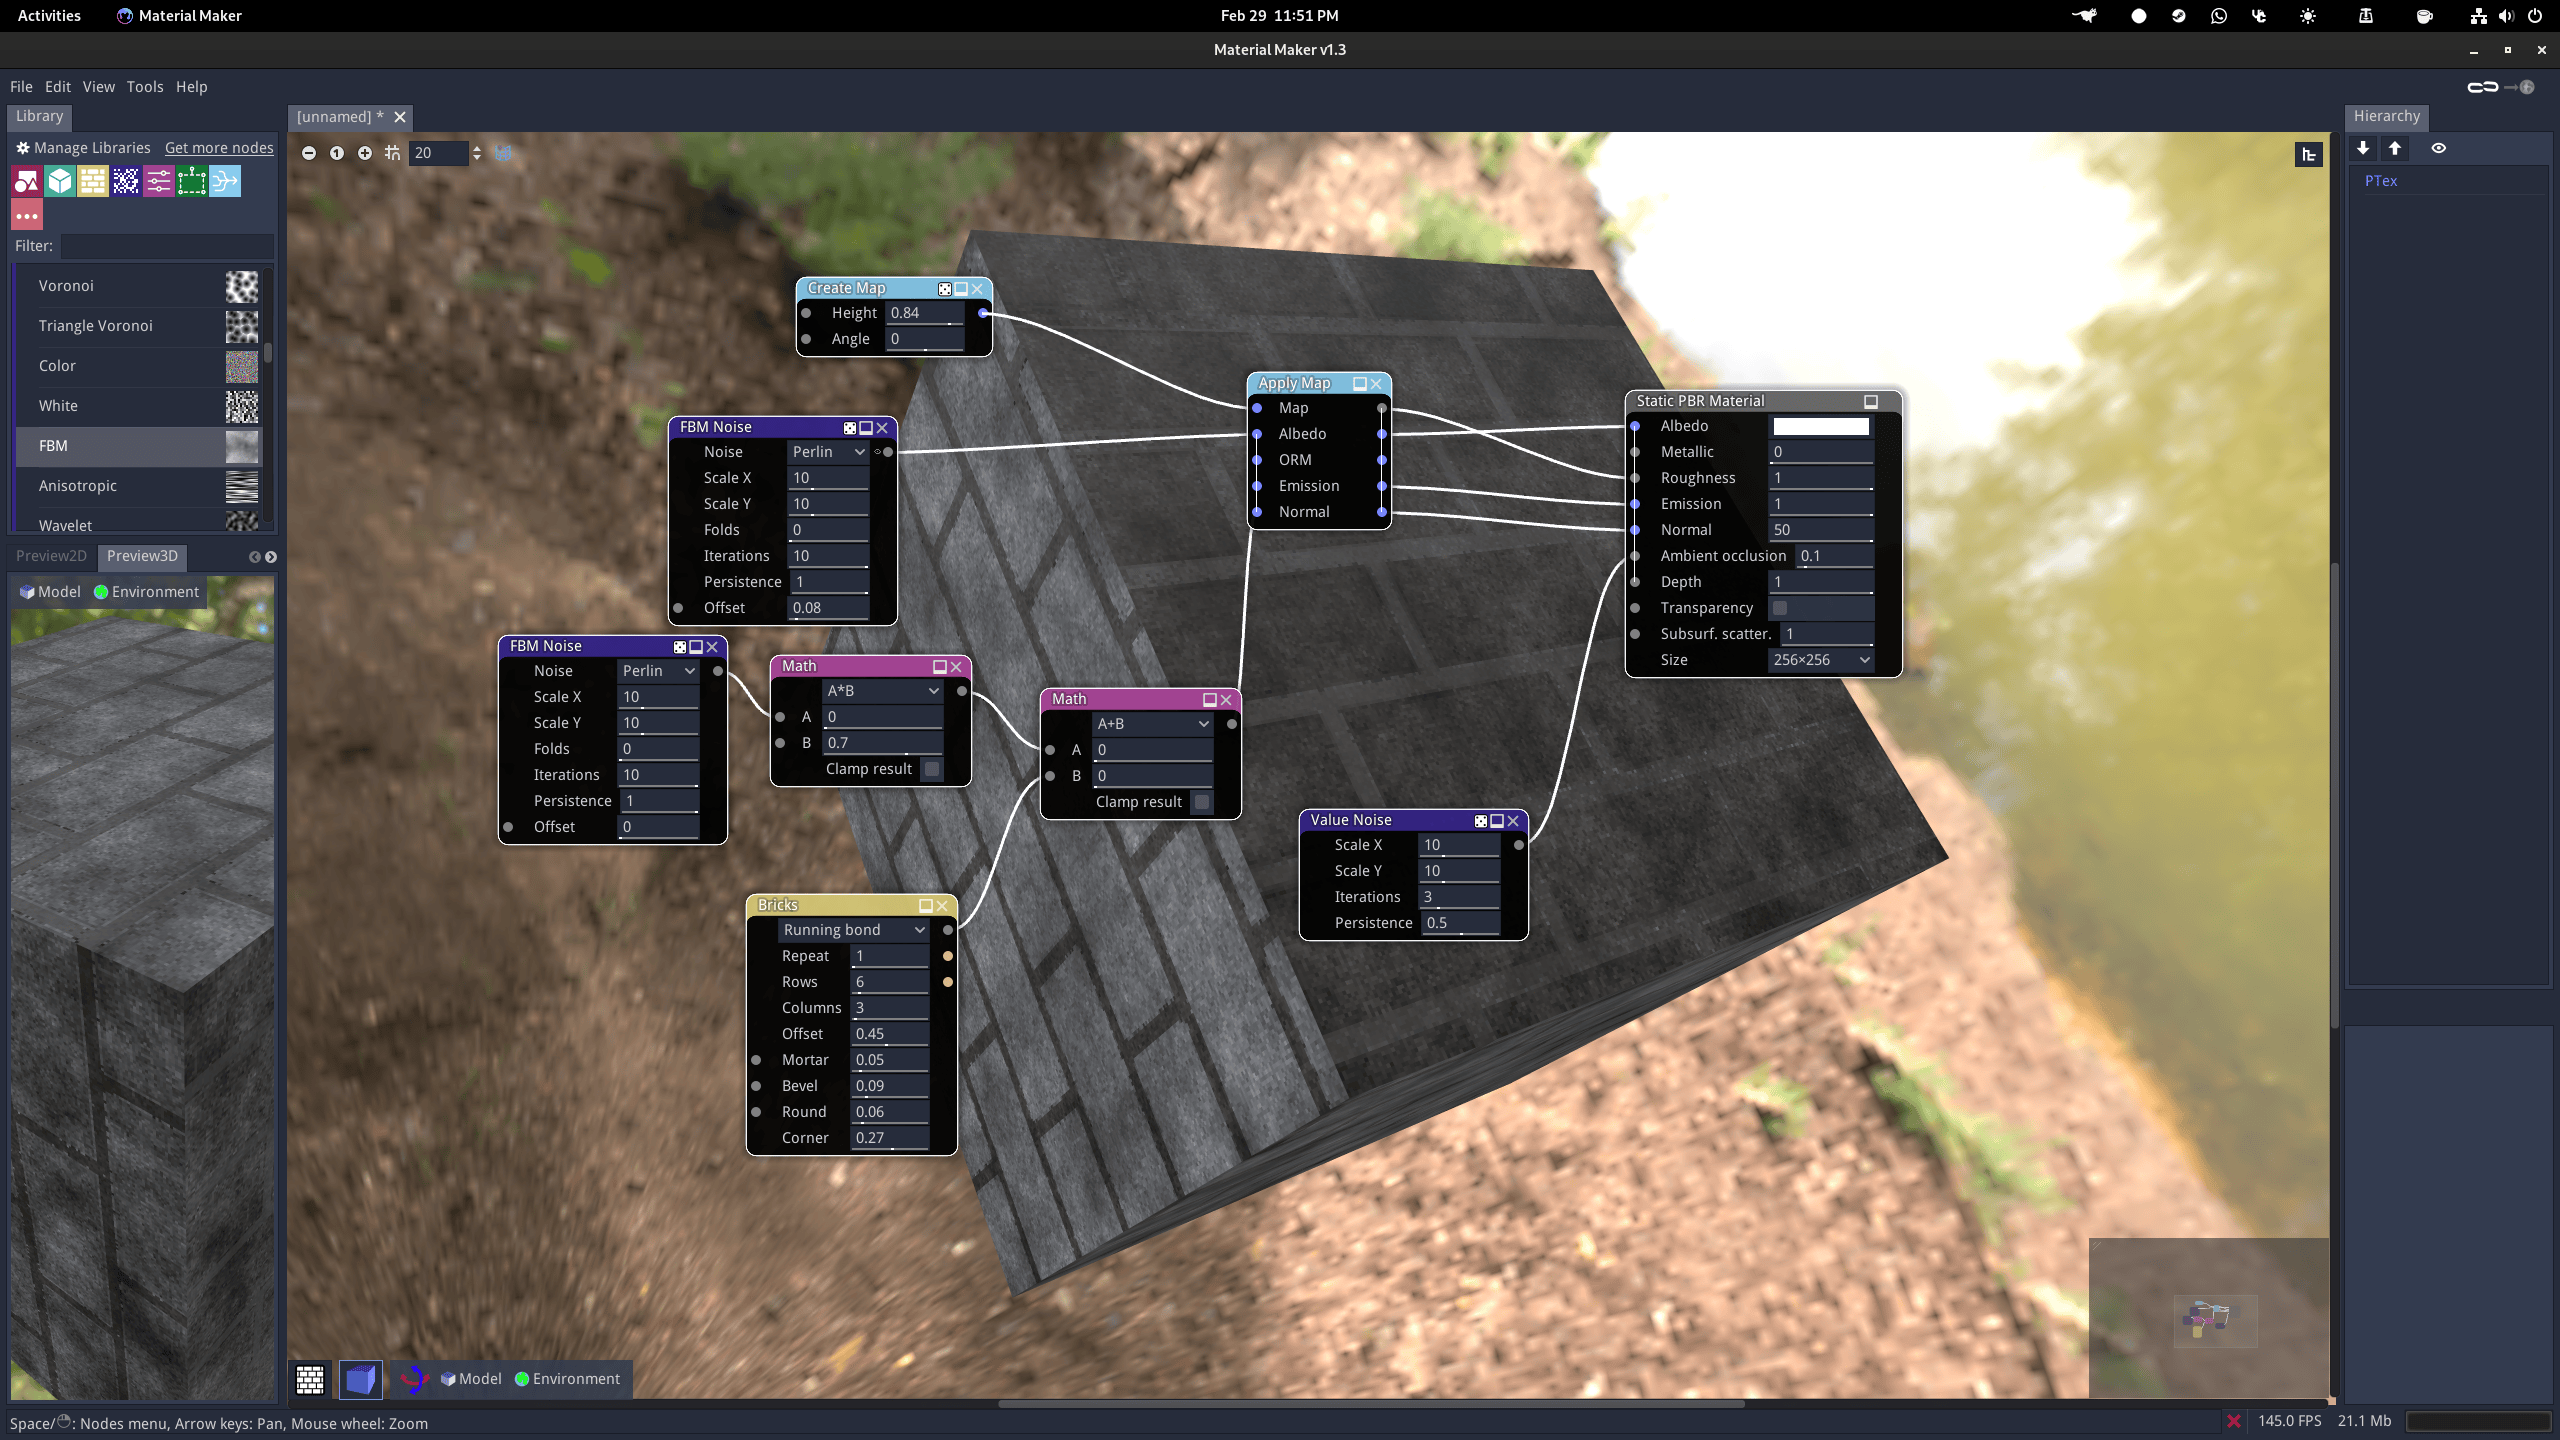Switch to the Preview2D tab
This screenshot has height=1440, width=2560.
(51, 556)
